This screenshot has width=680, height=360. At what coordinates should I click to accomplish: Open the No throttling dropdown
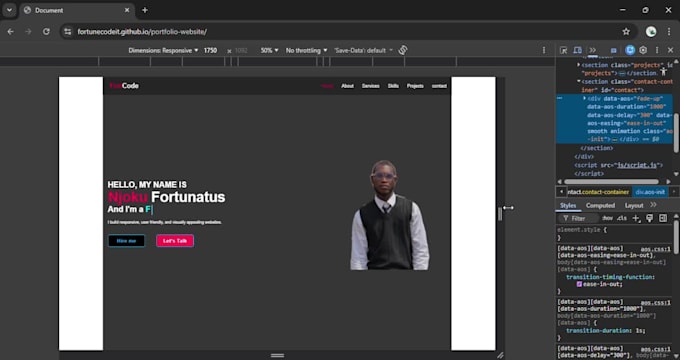tap(307, 50)
